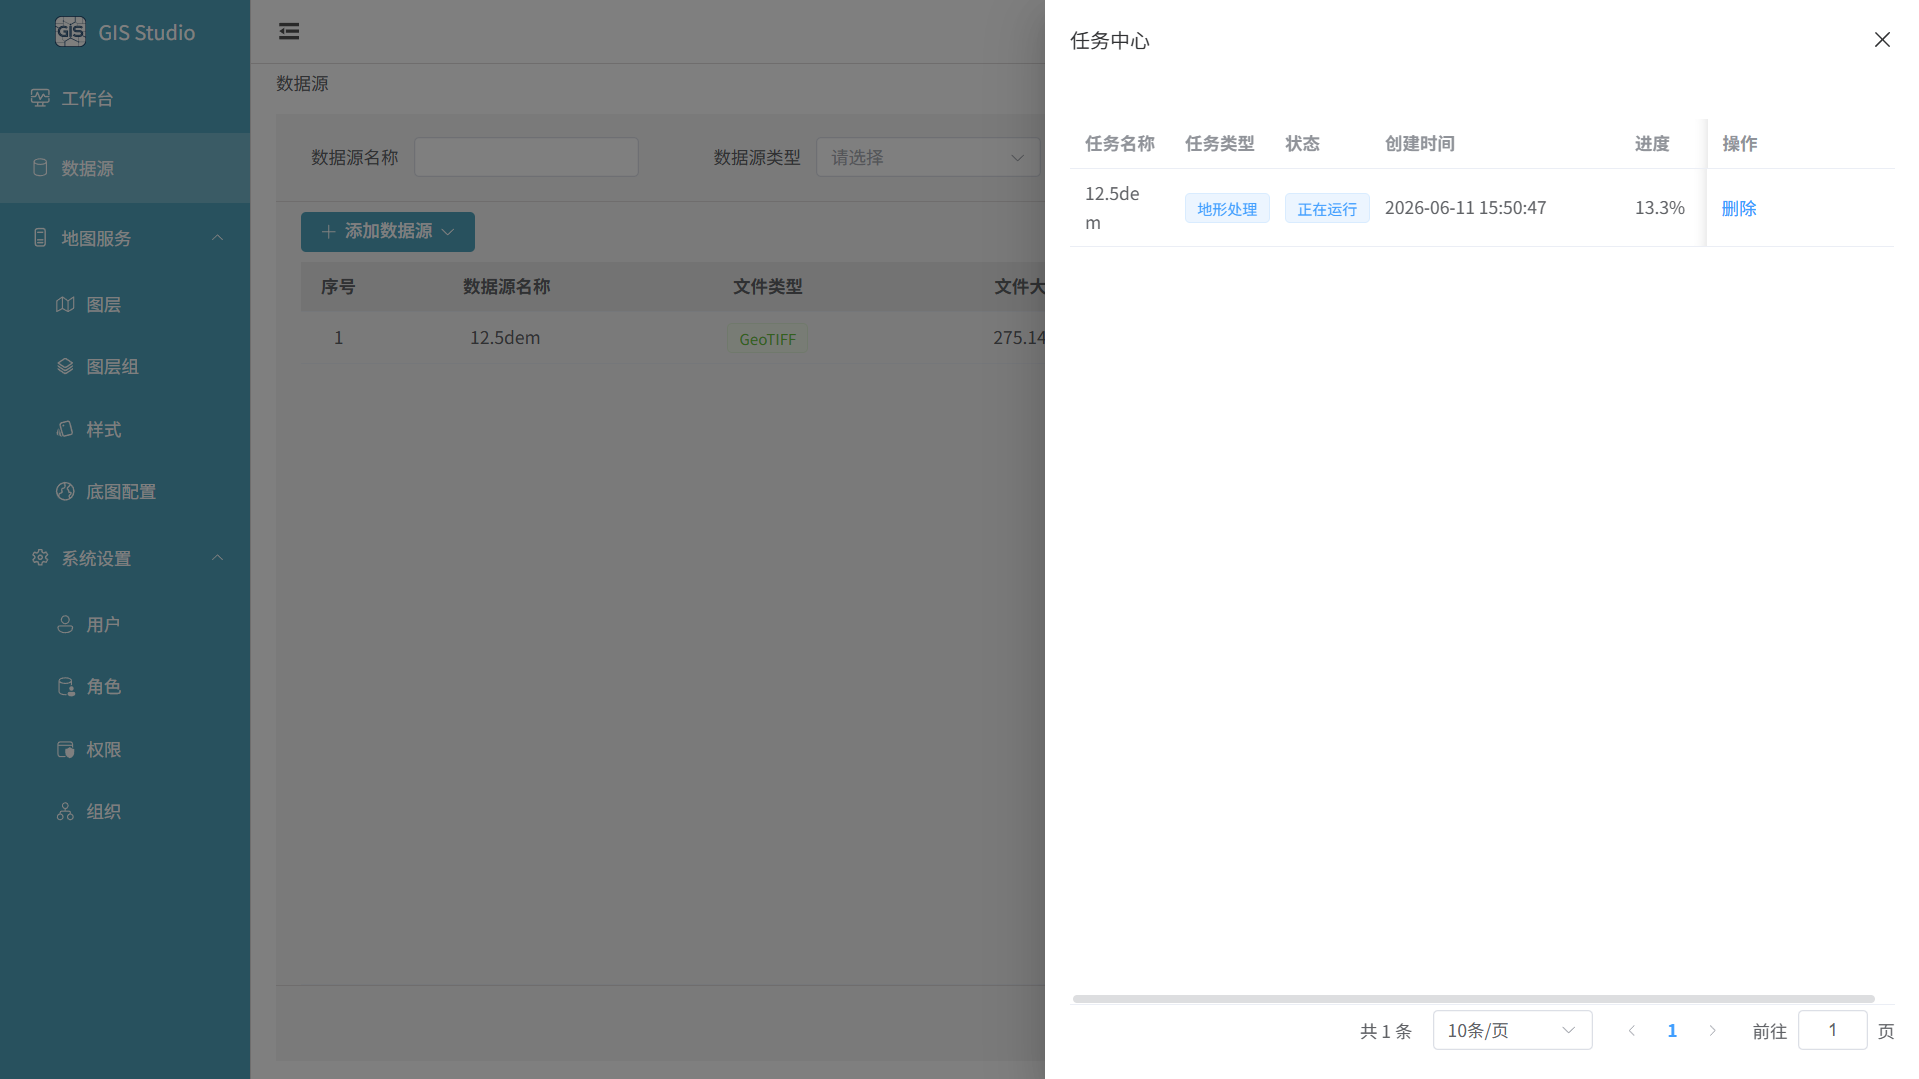Click 删除 link for task 12.5dem
Viewport: 1919px width, 1079px height.
click(1739, 208)
